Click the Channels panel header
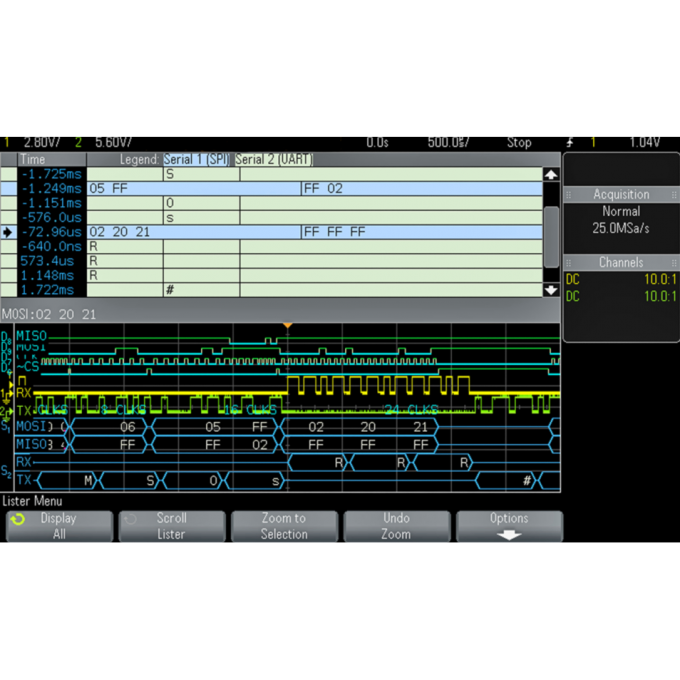 tap(621, 262)
